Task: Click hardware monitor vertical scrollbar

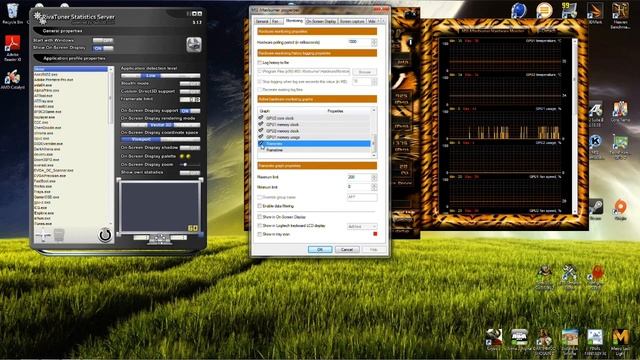Action: click(574, 127)
